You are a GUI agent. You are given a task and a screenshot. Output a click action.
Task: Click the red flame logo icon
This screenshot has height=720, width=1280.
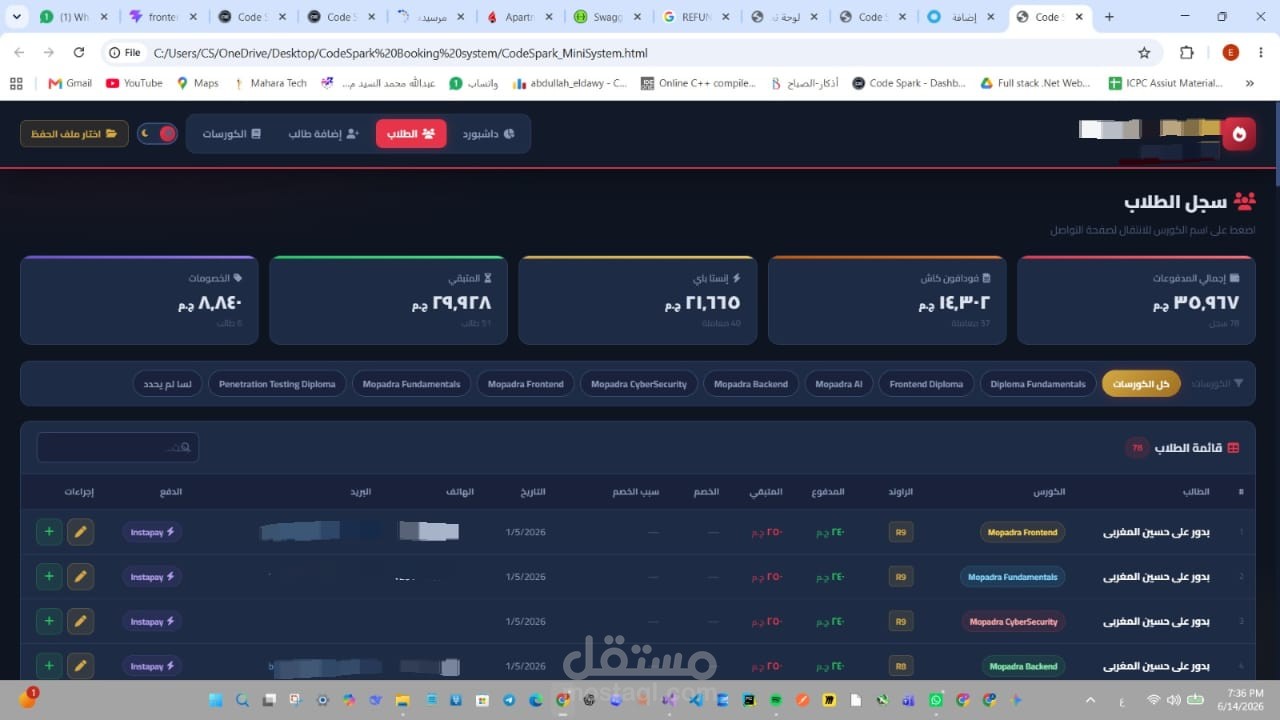[x=1239, y=133]
